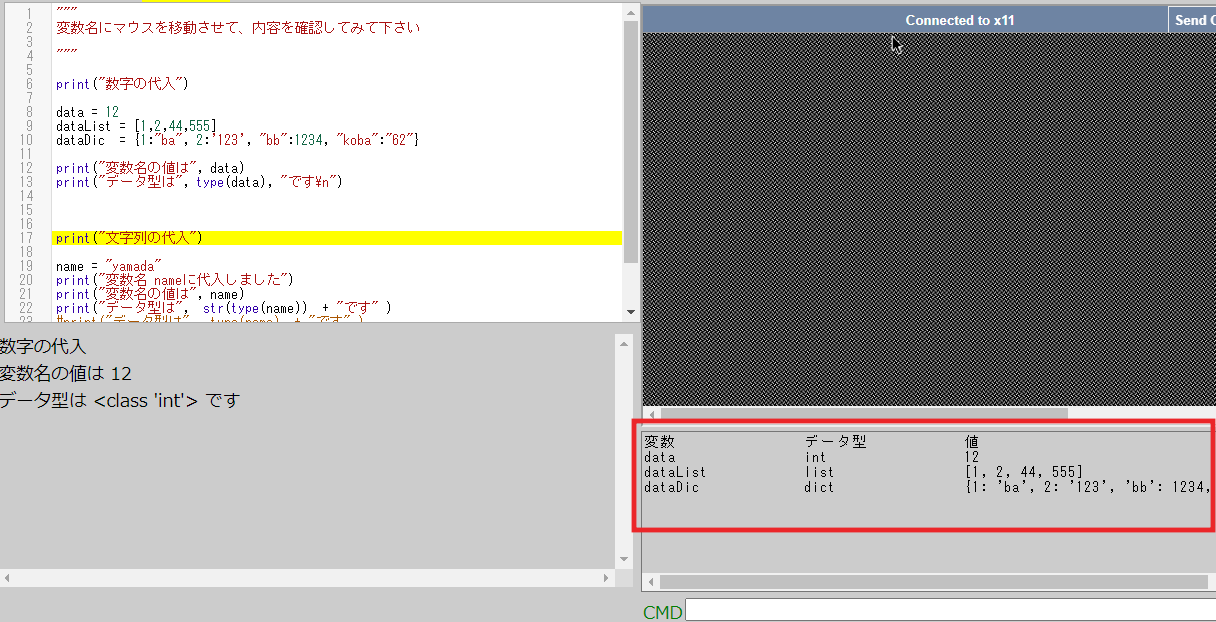Click the x11 viewer's horizontal scroll-left arrow
The height and width of the screenshot is (622, 1216).
coord(652,413)
